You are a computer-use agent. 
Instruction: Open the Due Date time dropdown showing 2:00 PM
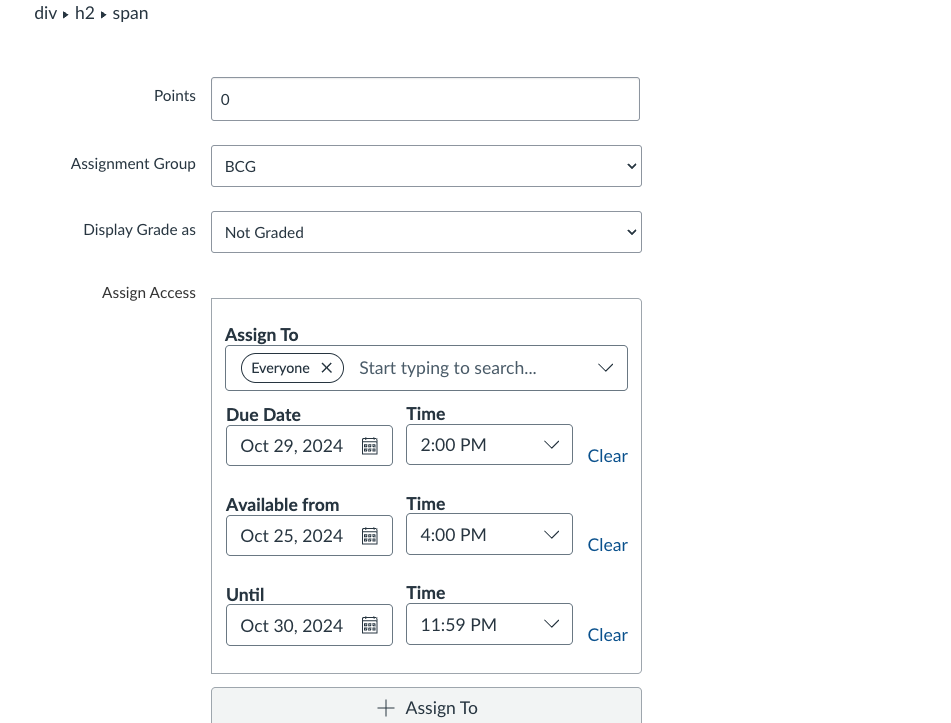pyautogui.click(x=489, y=445)
